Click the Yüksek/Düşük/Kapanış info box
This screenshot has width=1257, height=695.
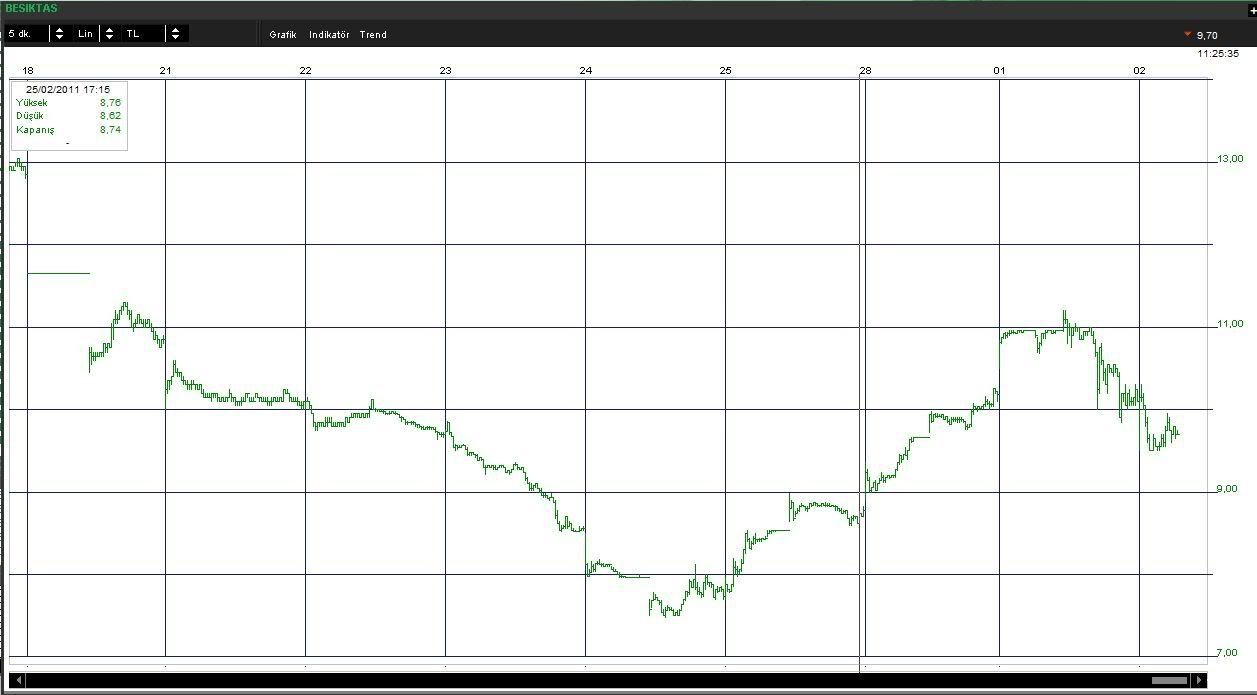(x=69, y=116)
